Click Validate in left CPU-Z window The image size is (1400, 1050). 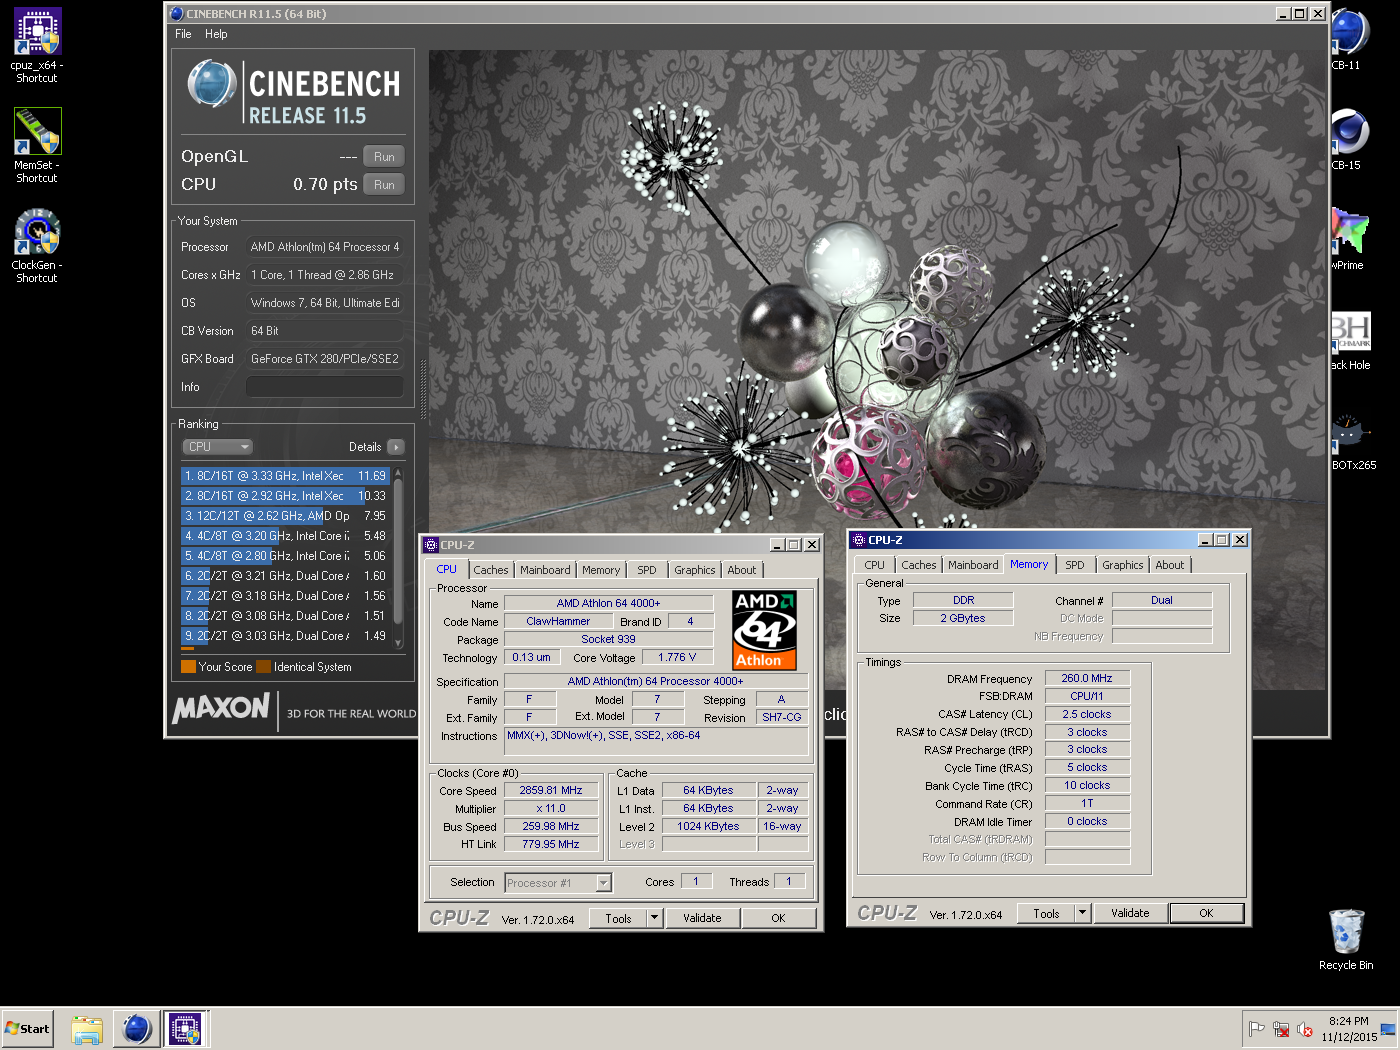tap(702, 918)
